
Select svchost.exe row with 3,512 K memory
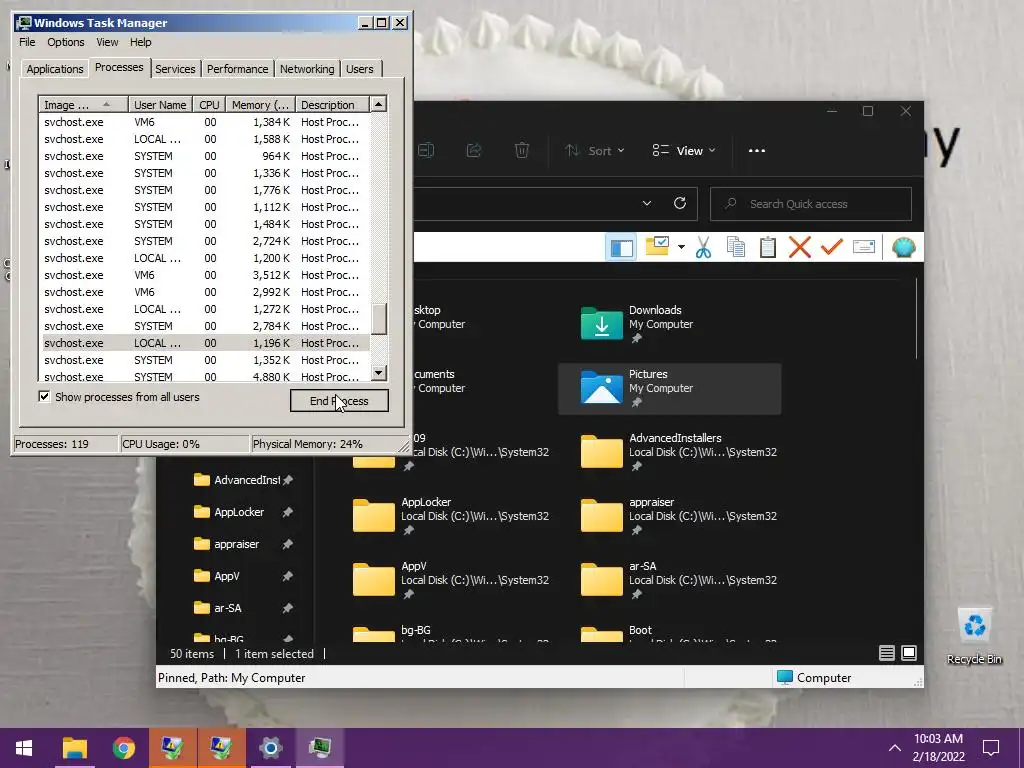point(206,275)
